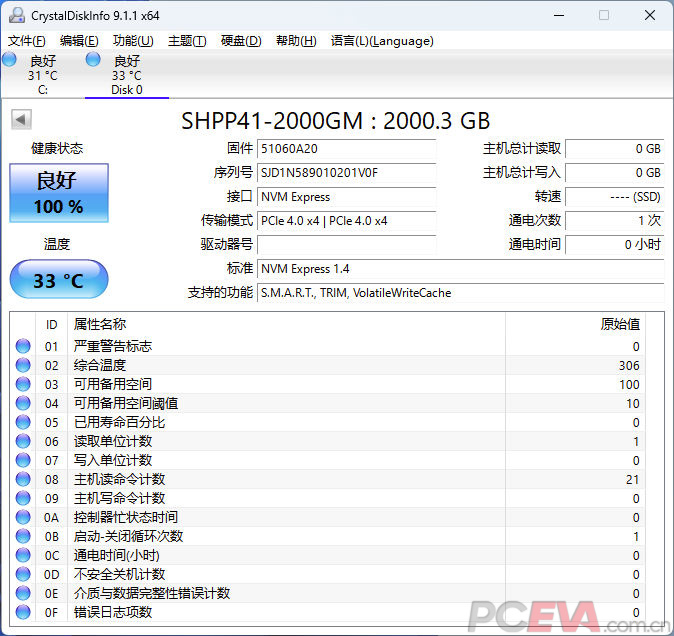Select the Disk 0 tab at 33 °C
The image size is (674, 636).
pyautogui.click(x=126, y=75)
